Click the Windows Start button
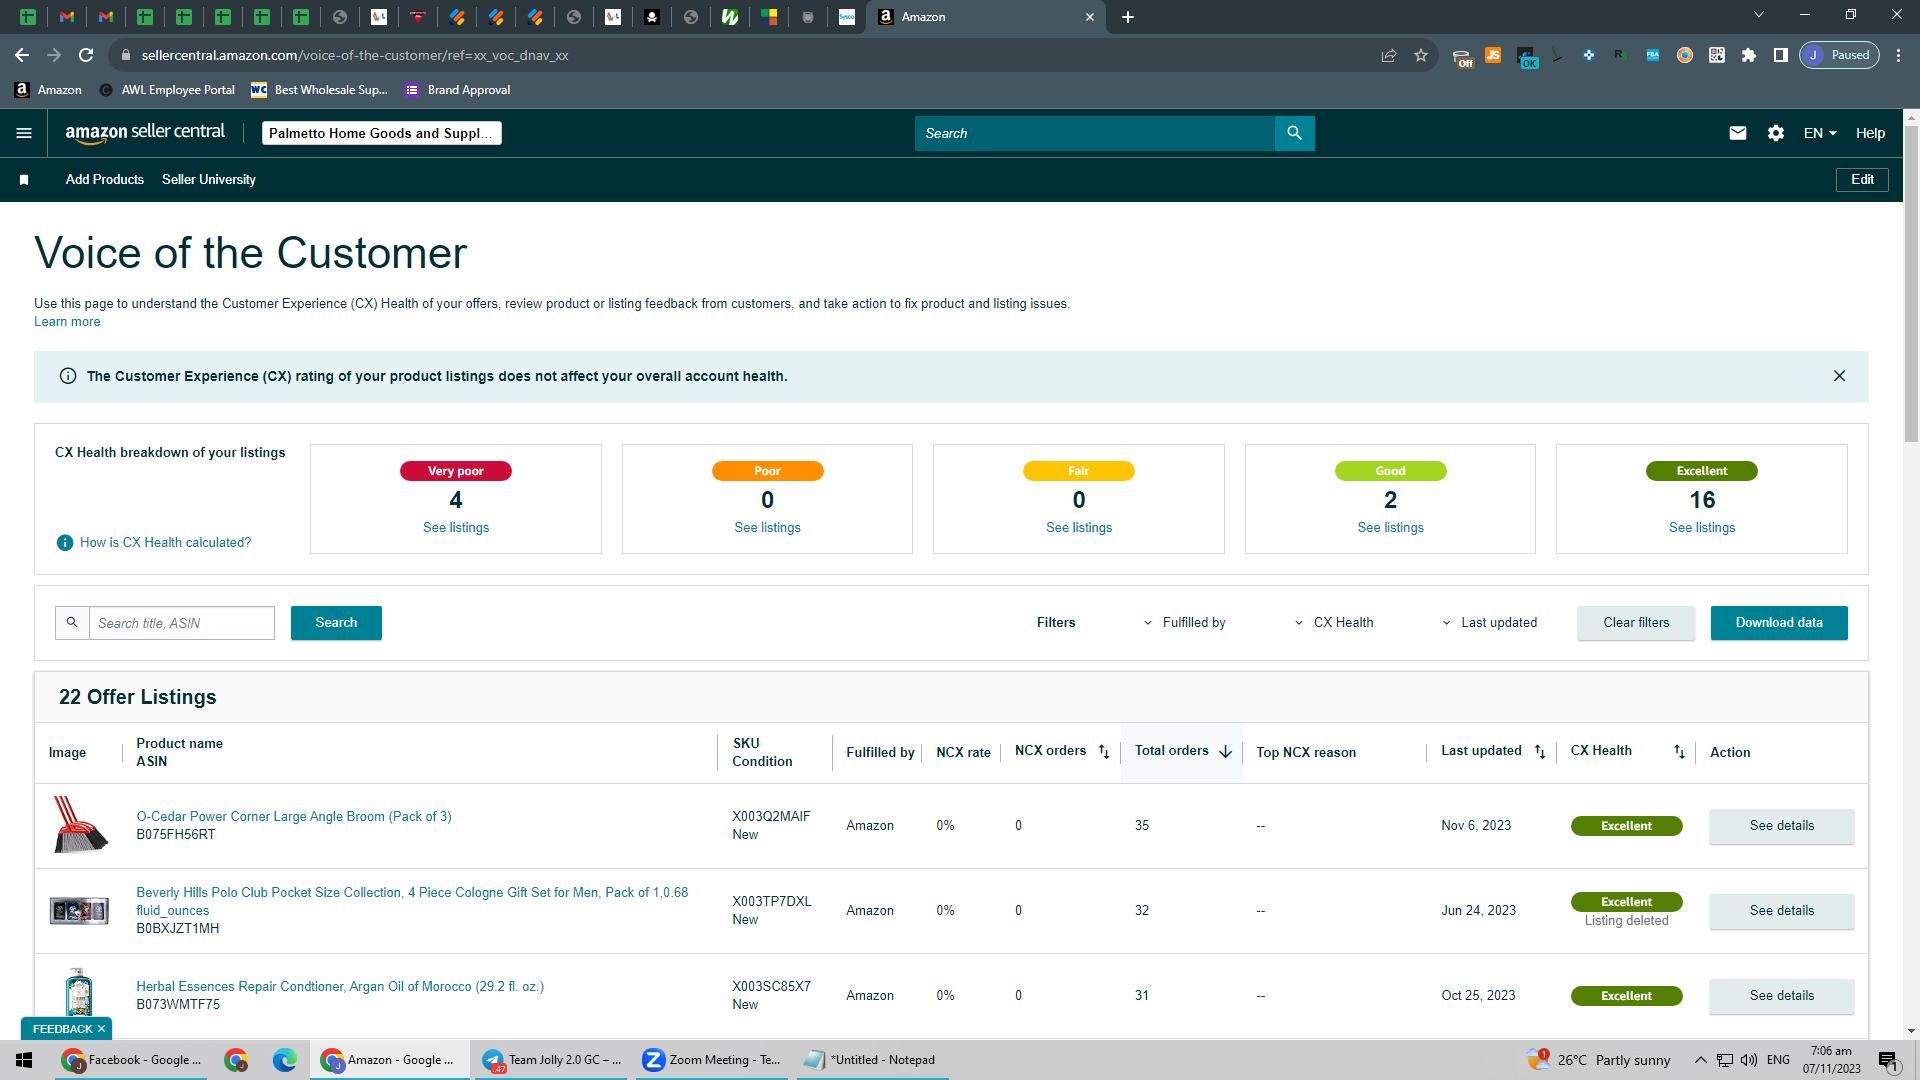The height and width of the screenshot is (1080, 1920). pyautogui.click(x=24, y=1060)
